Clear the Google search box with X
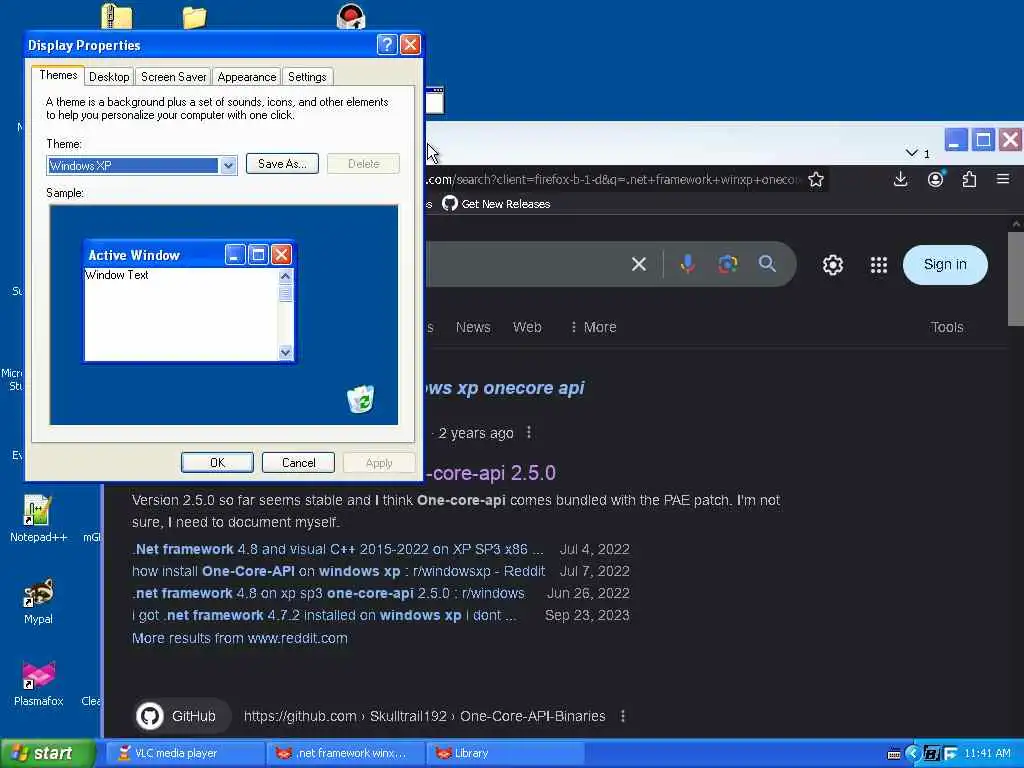The image size is (1024, 768). [639, 264]
